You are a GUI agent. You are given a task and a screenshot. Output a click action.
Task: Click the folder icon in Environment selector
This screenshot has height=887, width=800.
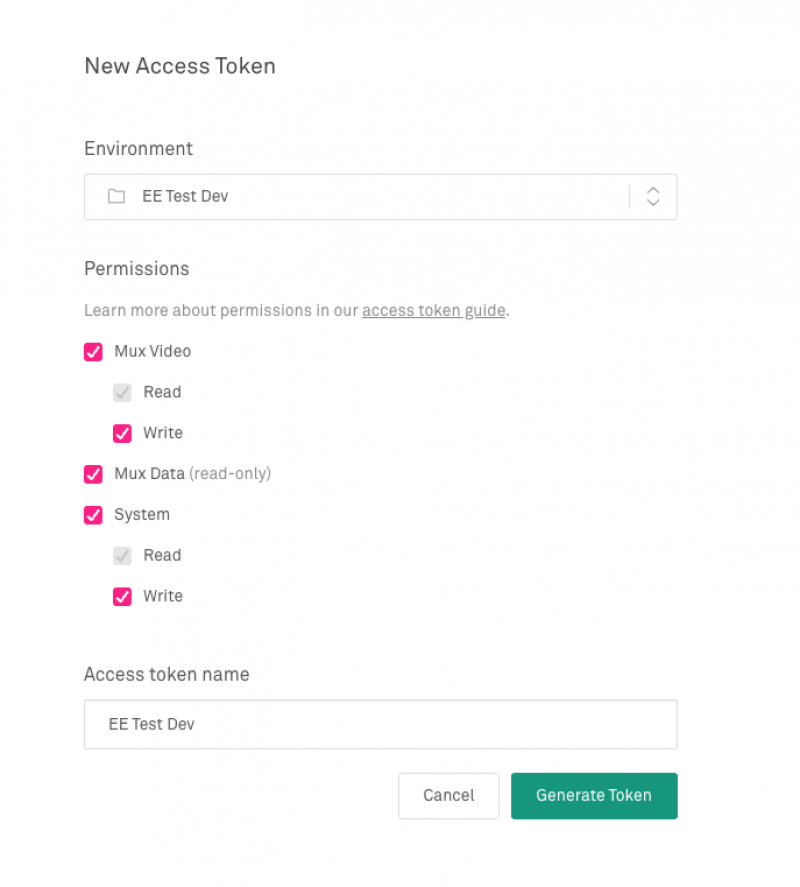117,196
